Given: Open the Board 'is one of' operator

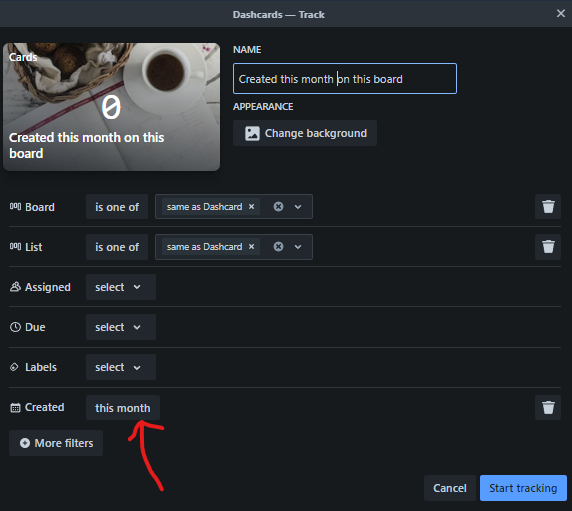Looking at the screenshot, I should (117, 207).
